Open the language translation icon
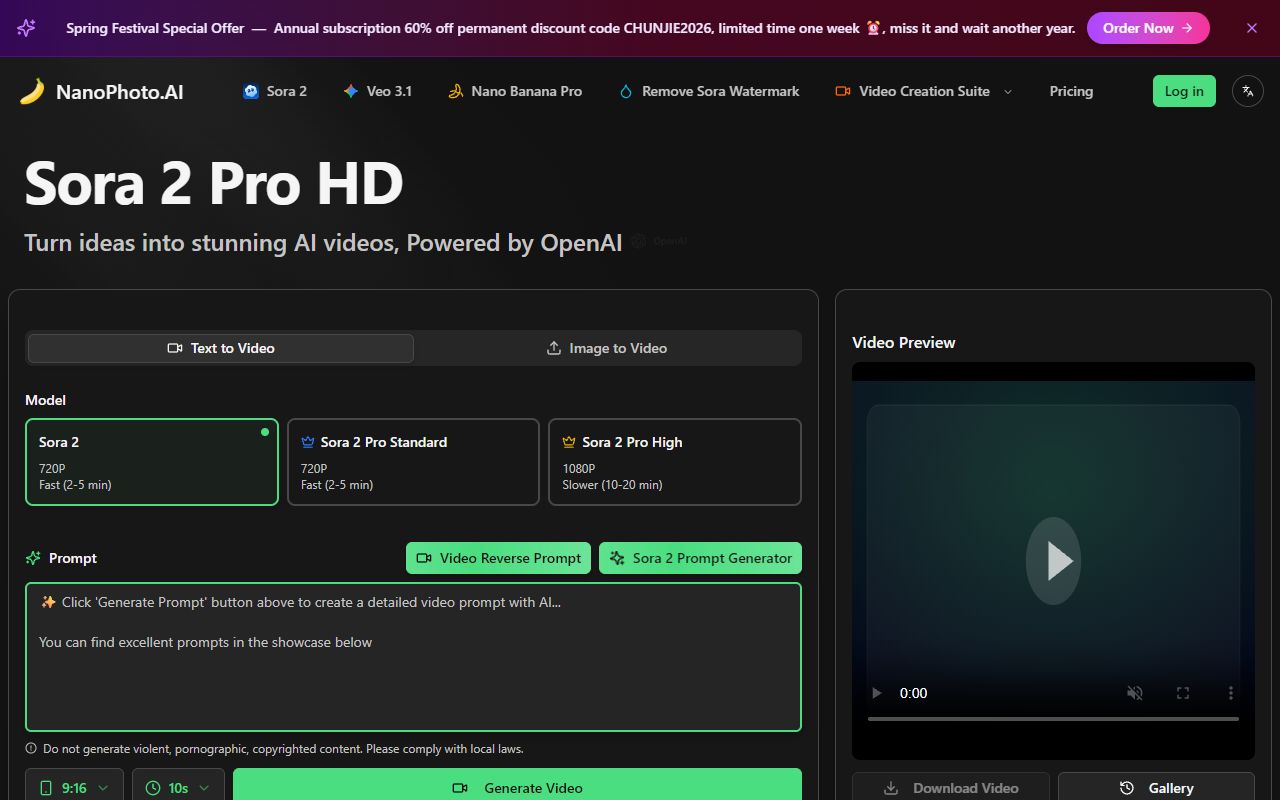This screenshot has width=1280, height=800. (x=1247, y=91)
